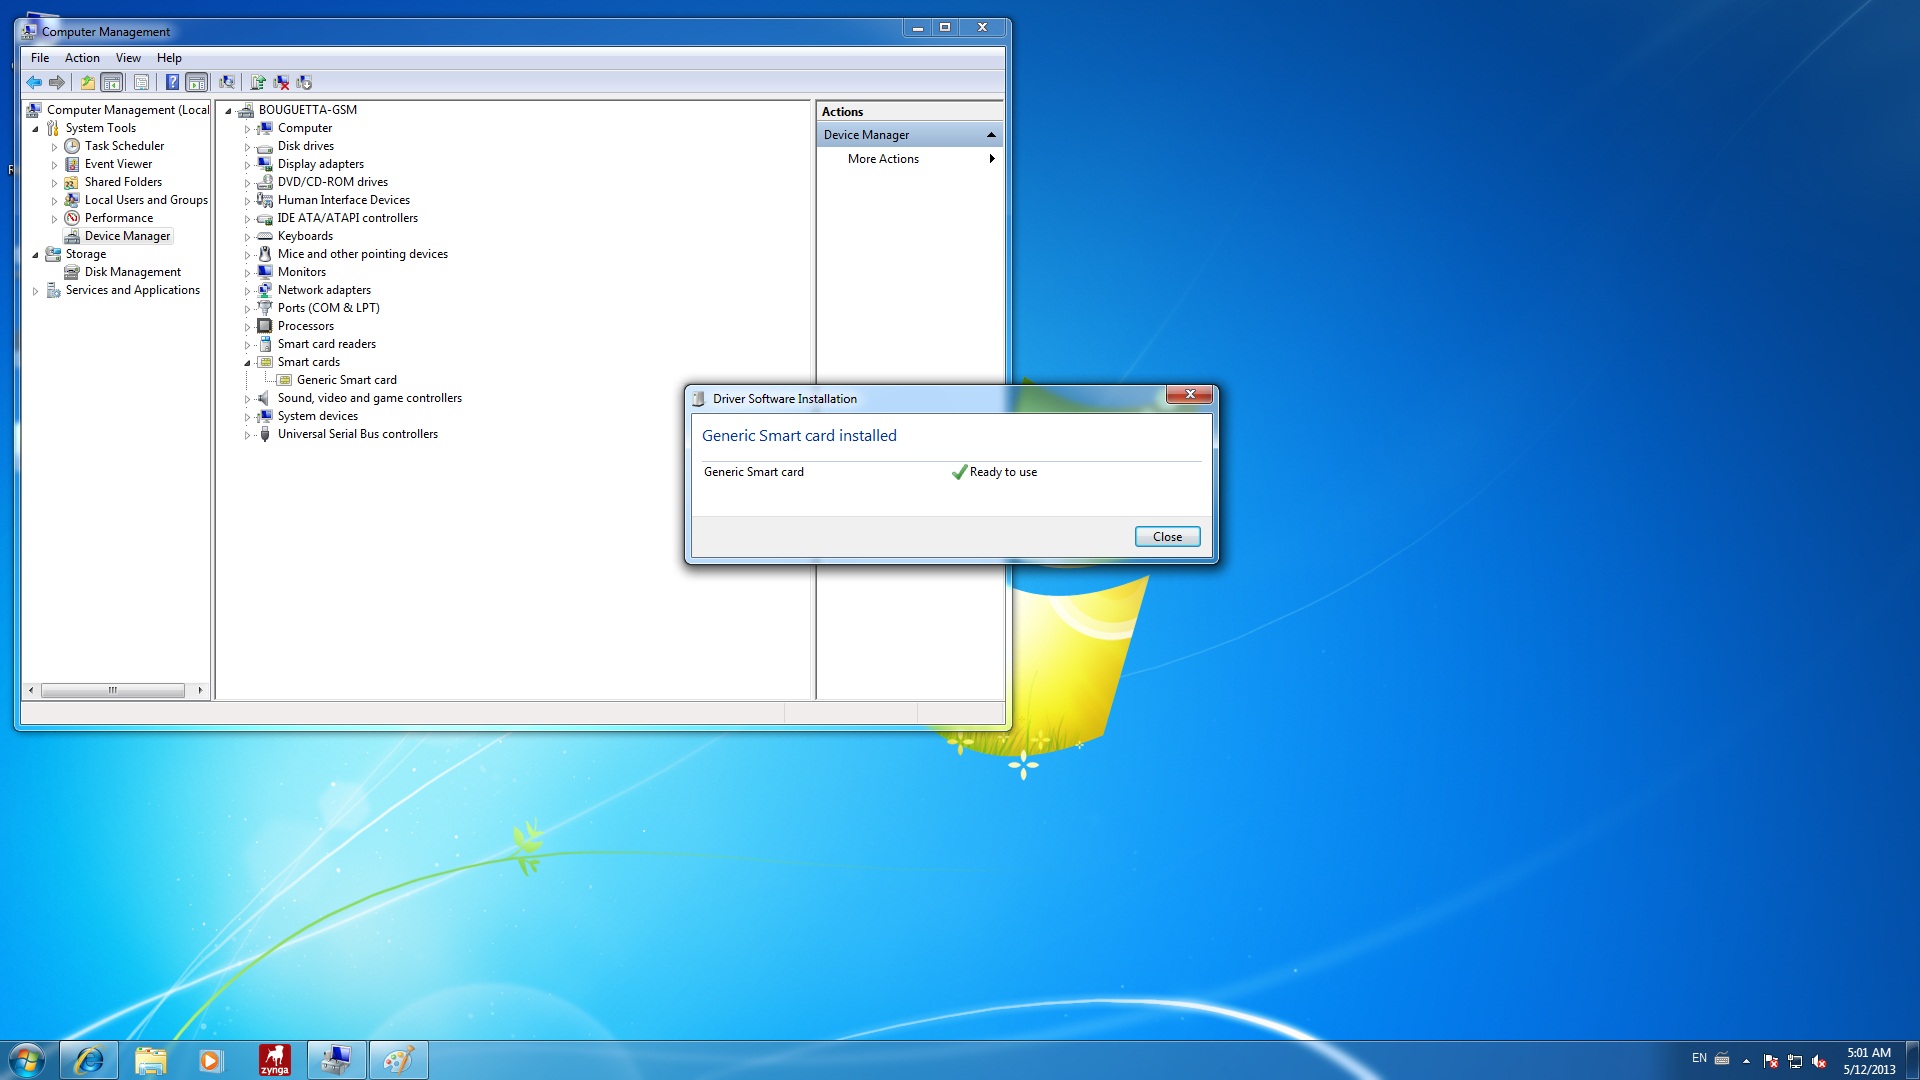Click the Up one level folder icon
Image resolution: width=1920 pixels, height=1080 pixels.
point(87,83)
